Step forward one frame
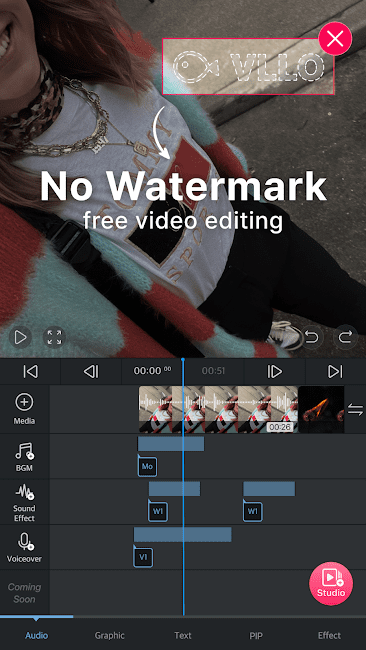This screenshot has width=366, height=650. click(274, 371)
